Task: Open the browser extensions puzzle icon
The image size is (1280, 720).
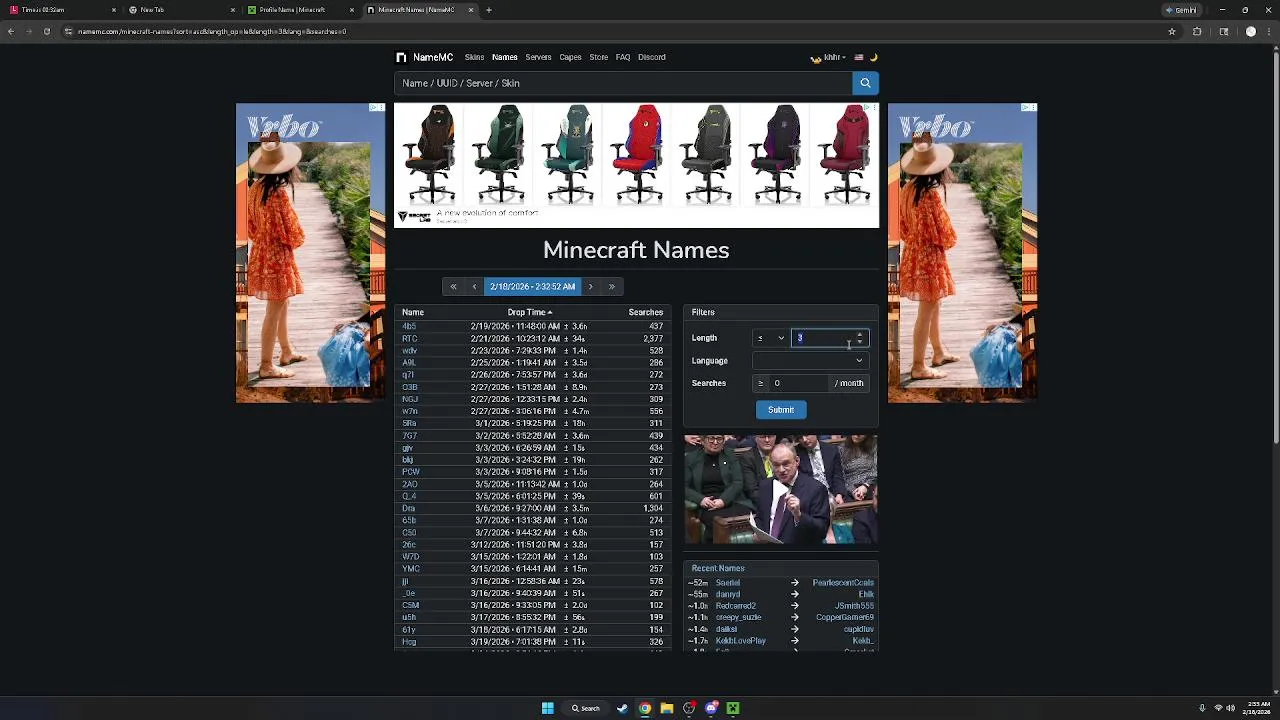Action: click(1197, 31)
